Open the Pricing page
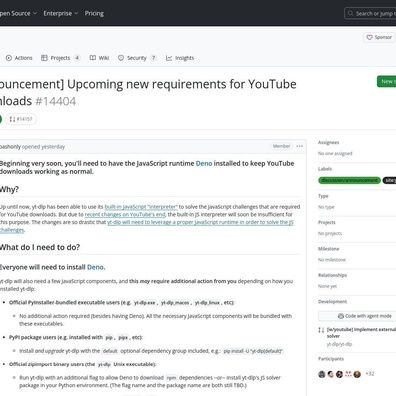396x396 pixels. click(94, 13)
